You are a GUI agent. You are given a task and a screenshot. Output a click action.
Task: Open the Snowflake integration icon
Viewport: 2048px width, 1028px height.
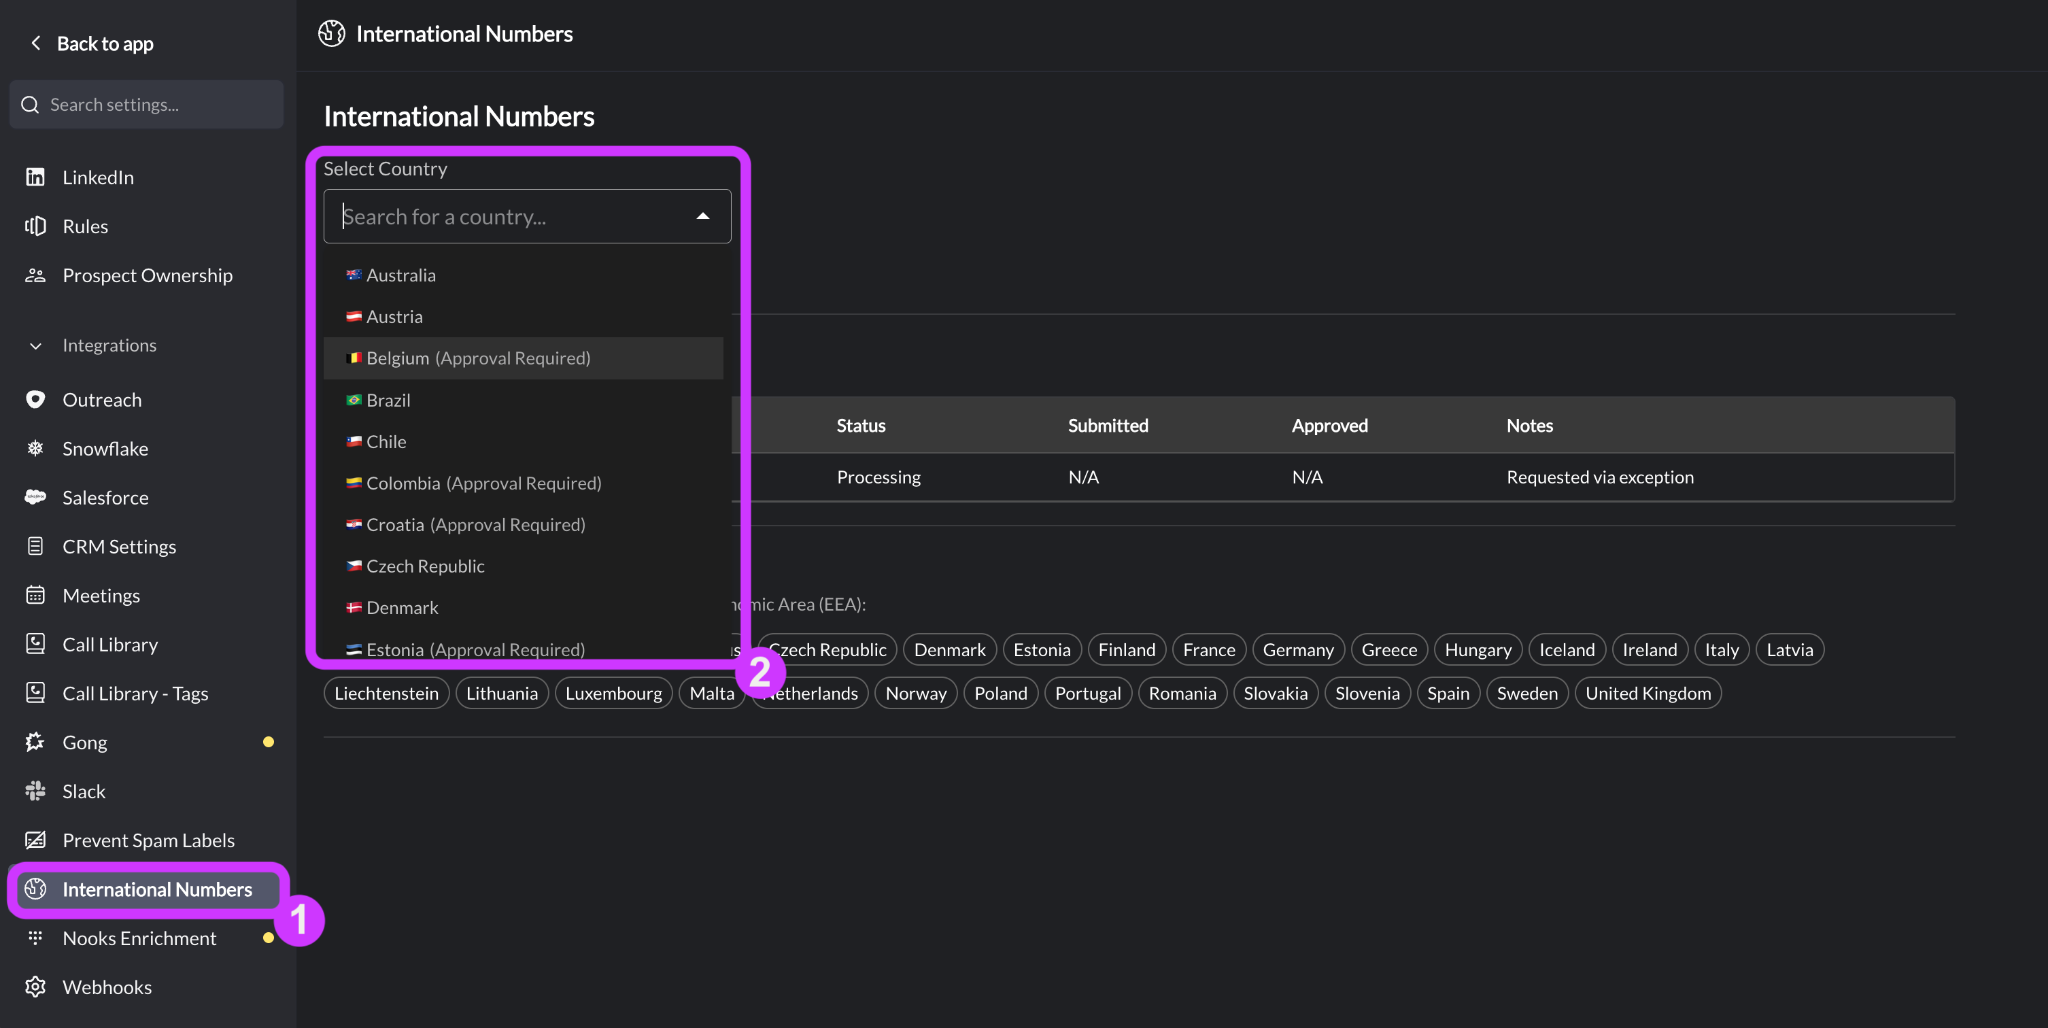35,448
